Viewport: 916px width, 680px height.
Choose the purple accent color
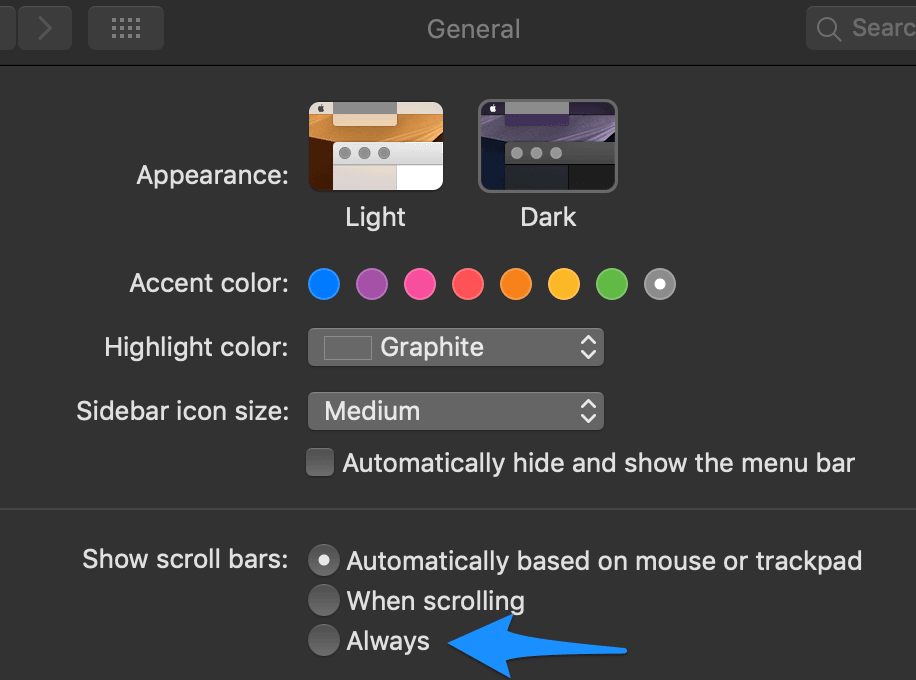click(x=371, y=284)
